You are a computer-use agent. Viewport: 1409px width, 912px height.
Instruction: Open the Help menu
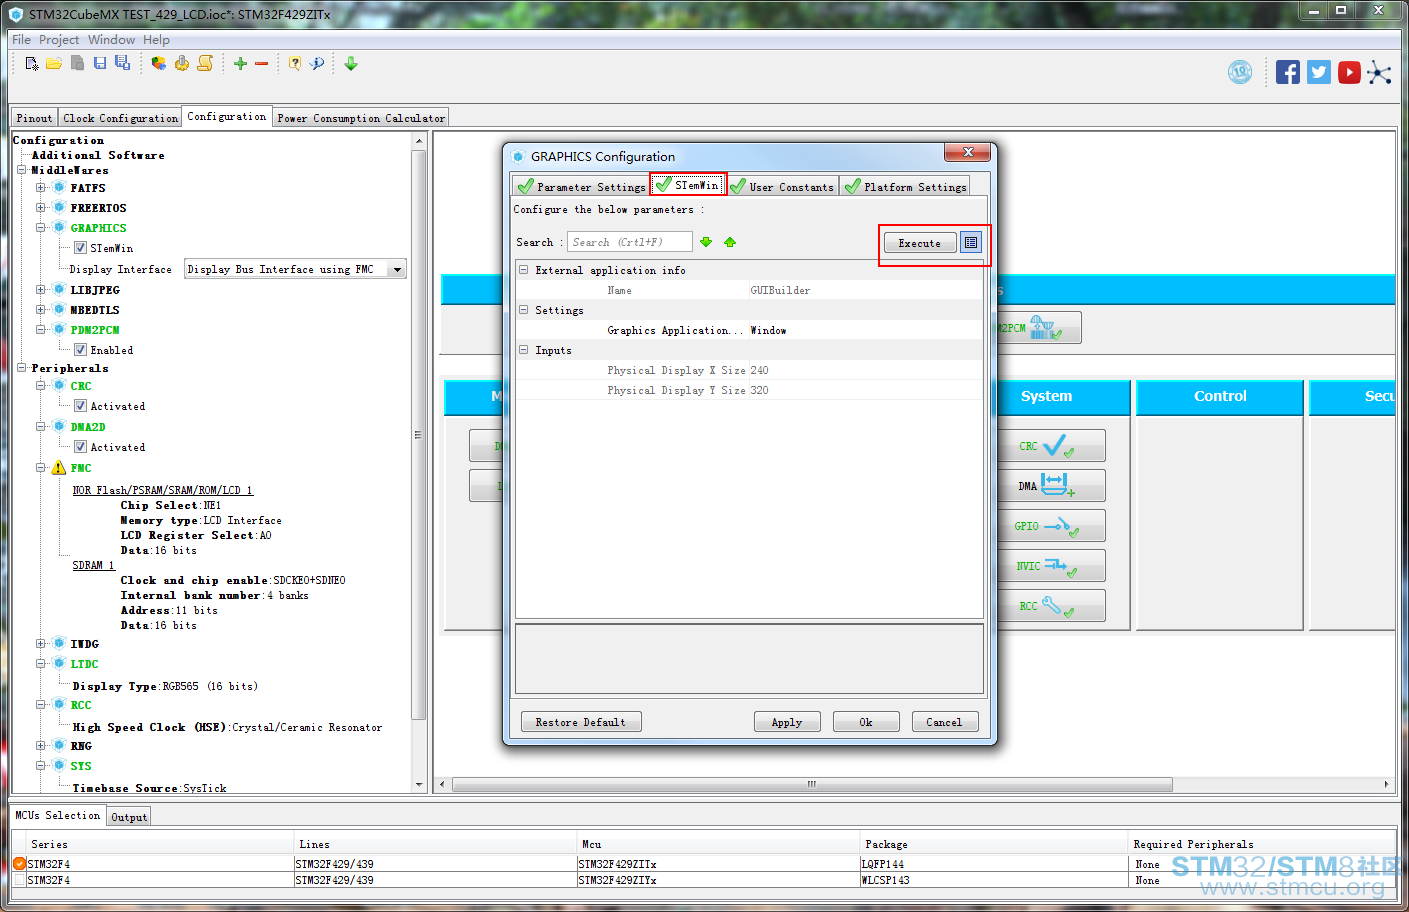tap(156, 40)
